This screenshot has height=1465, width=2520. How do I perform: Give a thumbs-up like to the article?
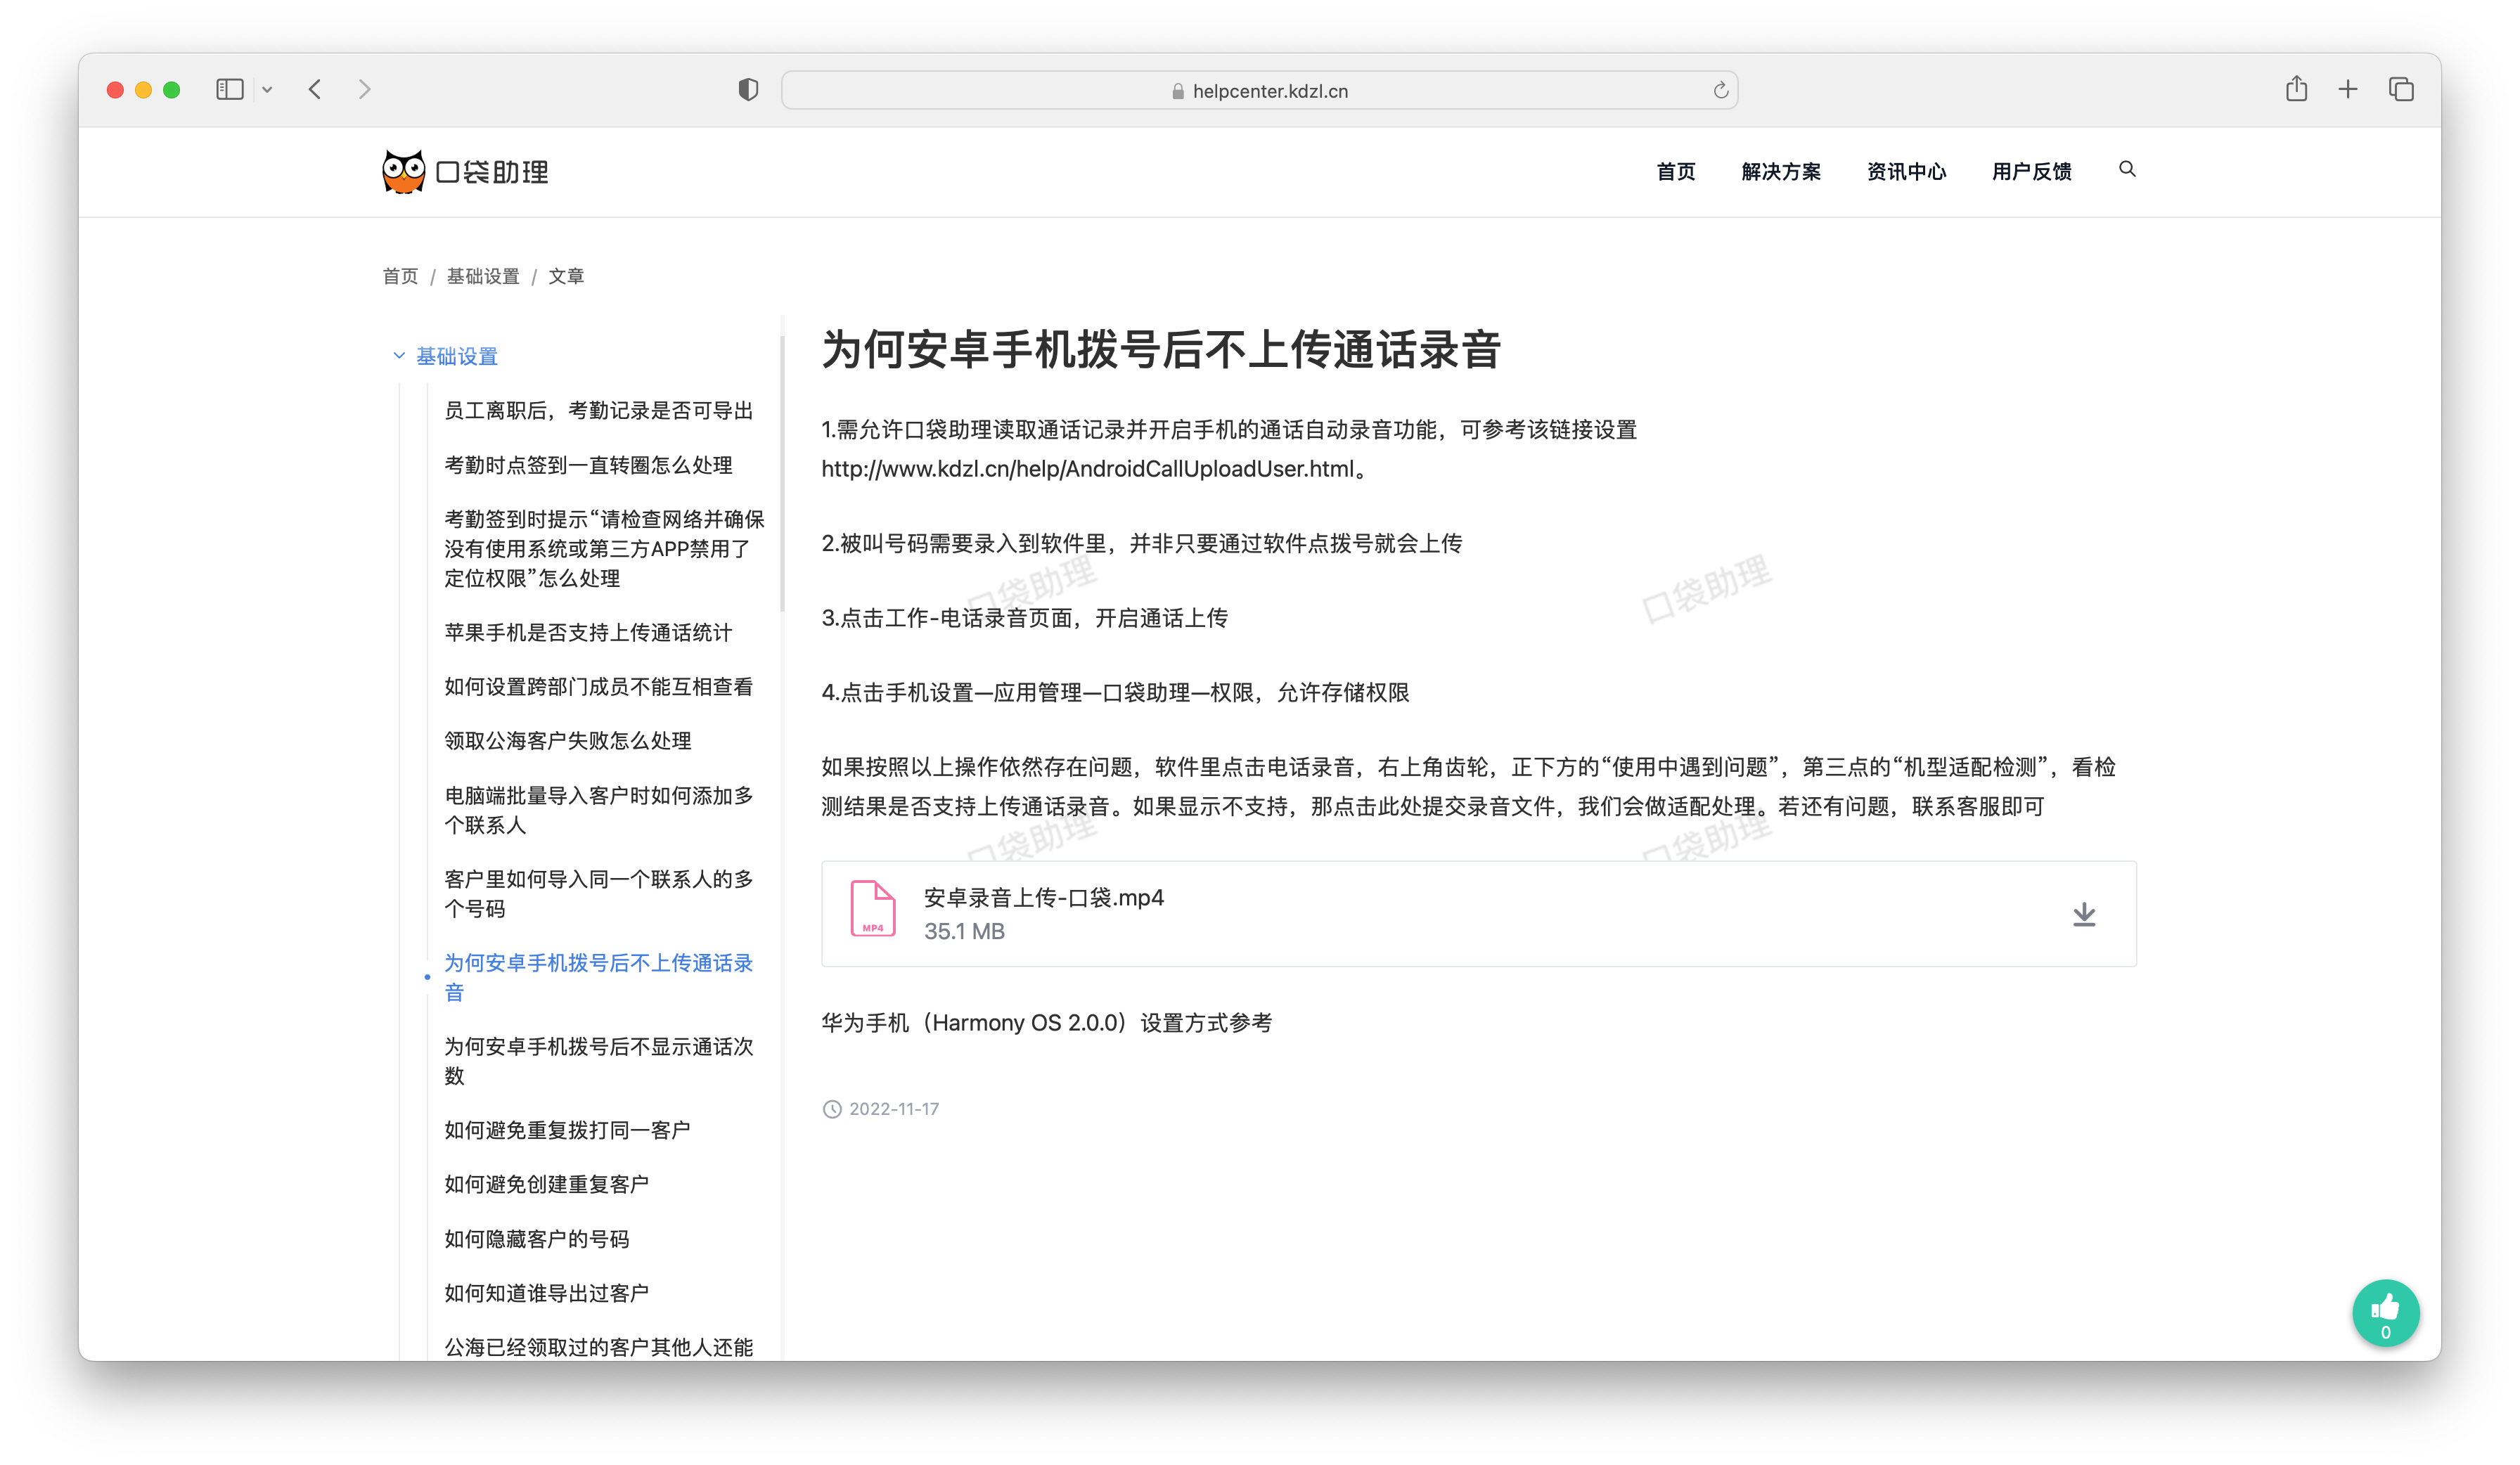(2385, 1313)
